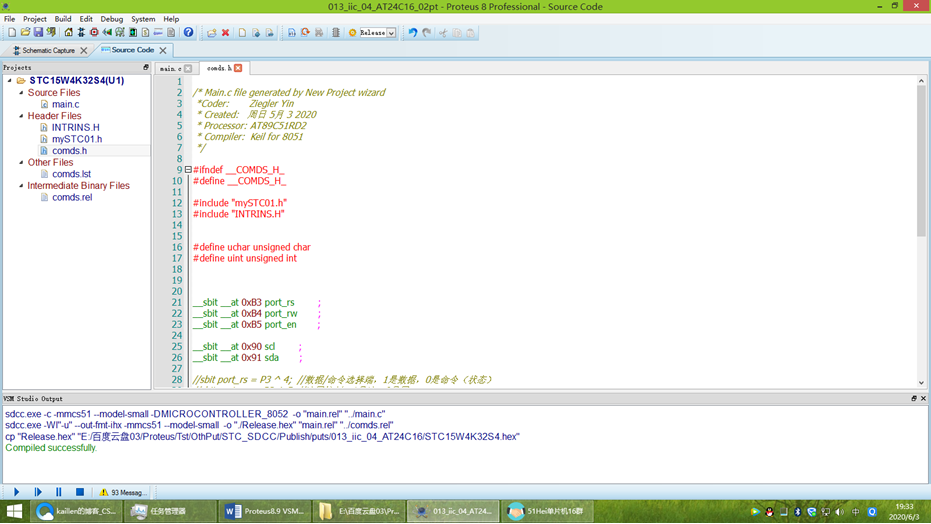Screen dimensions: 931x524
Task: Collapse the Intermediate Binary Files folder
Action: (x=21, y=185)
